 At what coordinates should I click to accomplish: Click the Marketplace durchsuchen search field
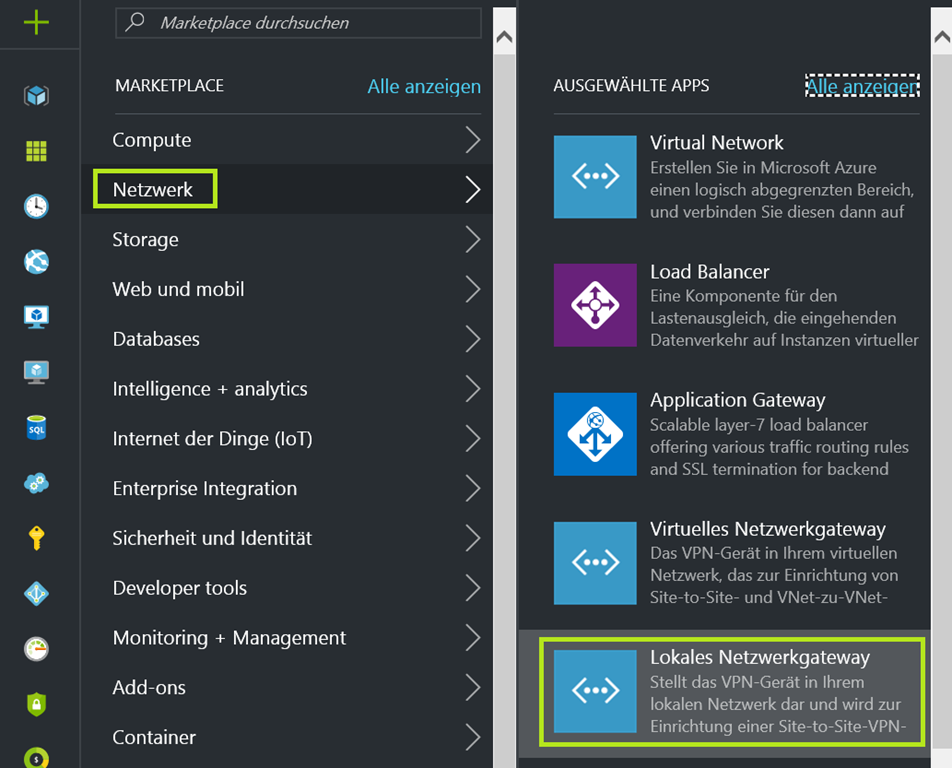[298, 22]
